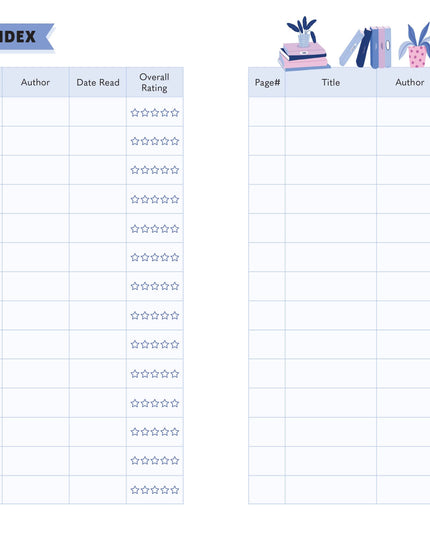Click Author header in the left table
430x537 pixels.
pyautogui.click(x=35, y=82)
